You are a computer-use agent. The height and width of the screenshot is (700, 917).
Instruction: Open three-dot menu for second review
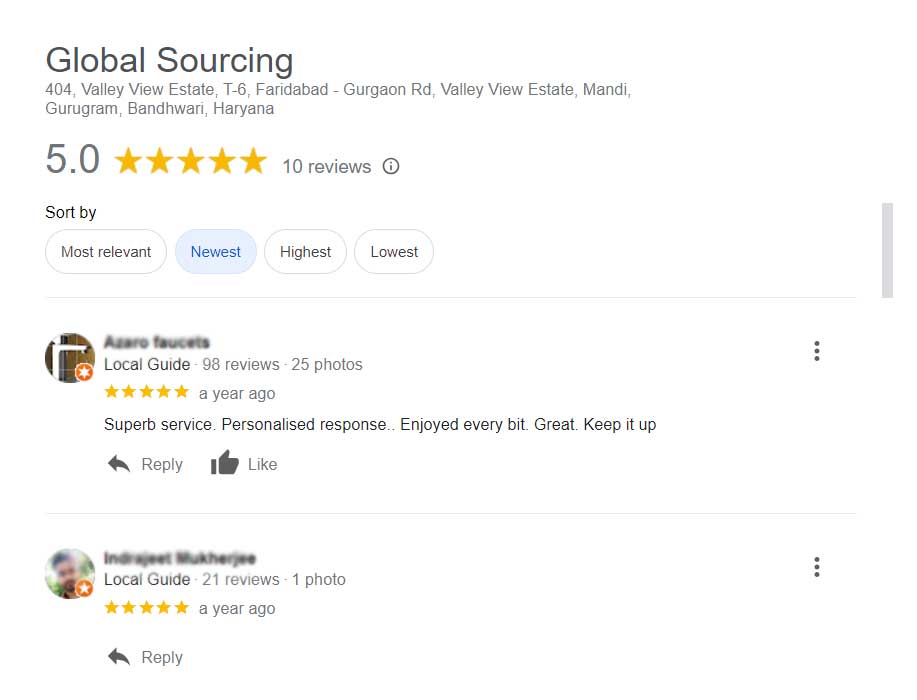pyautogui.click(x=817, y=567)
